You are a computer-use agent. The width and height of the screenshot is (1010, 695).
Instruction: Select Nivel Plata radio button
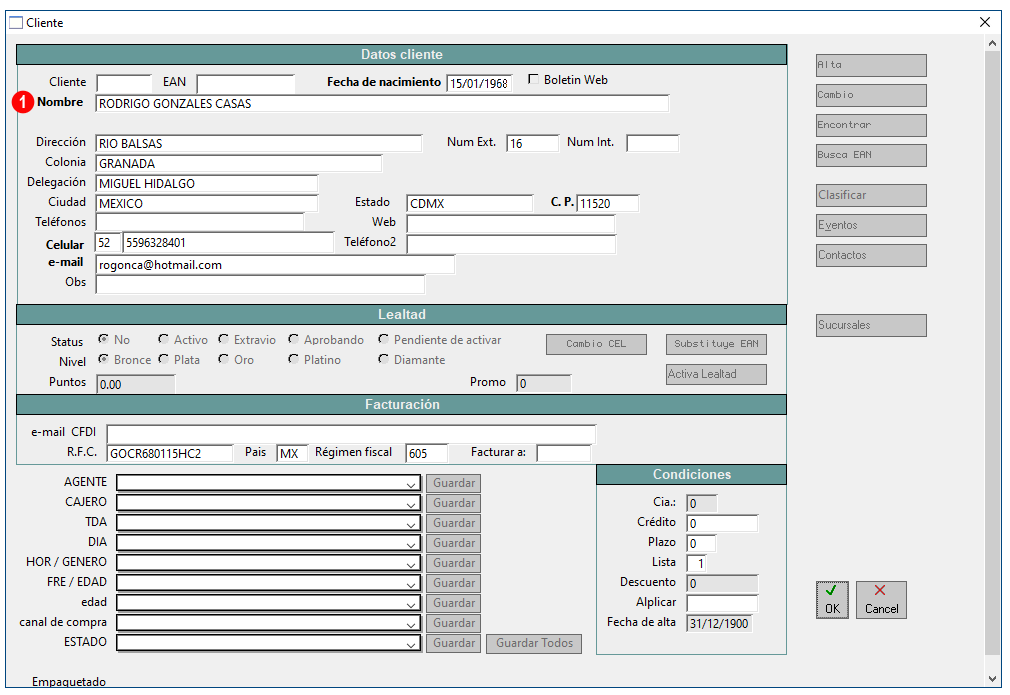164,359
